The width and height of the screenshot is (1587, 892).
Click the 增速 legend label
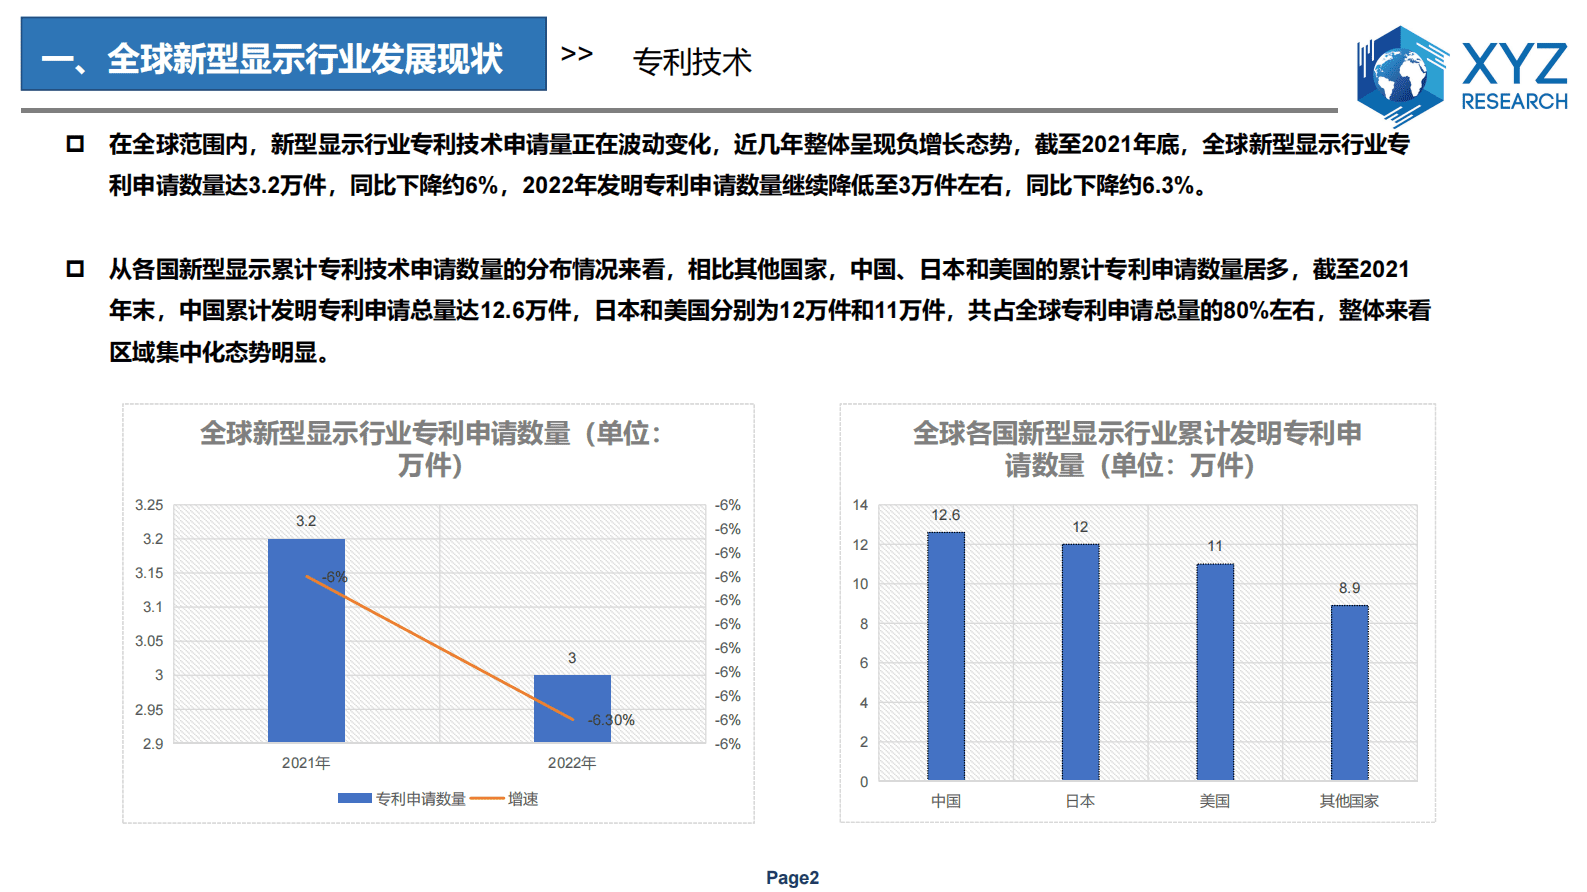pos(523,799)
